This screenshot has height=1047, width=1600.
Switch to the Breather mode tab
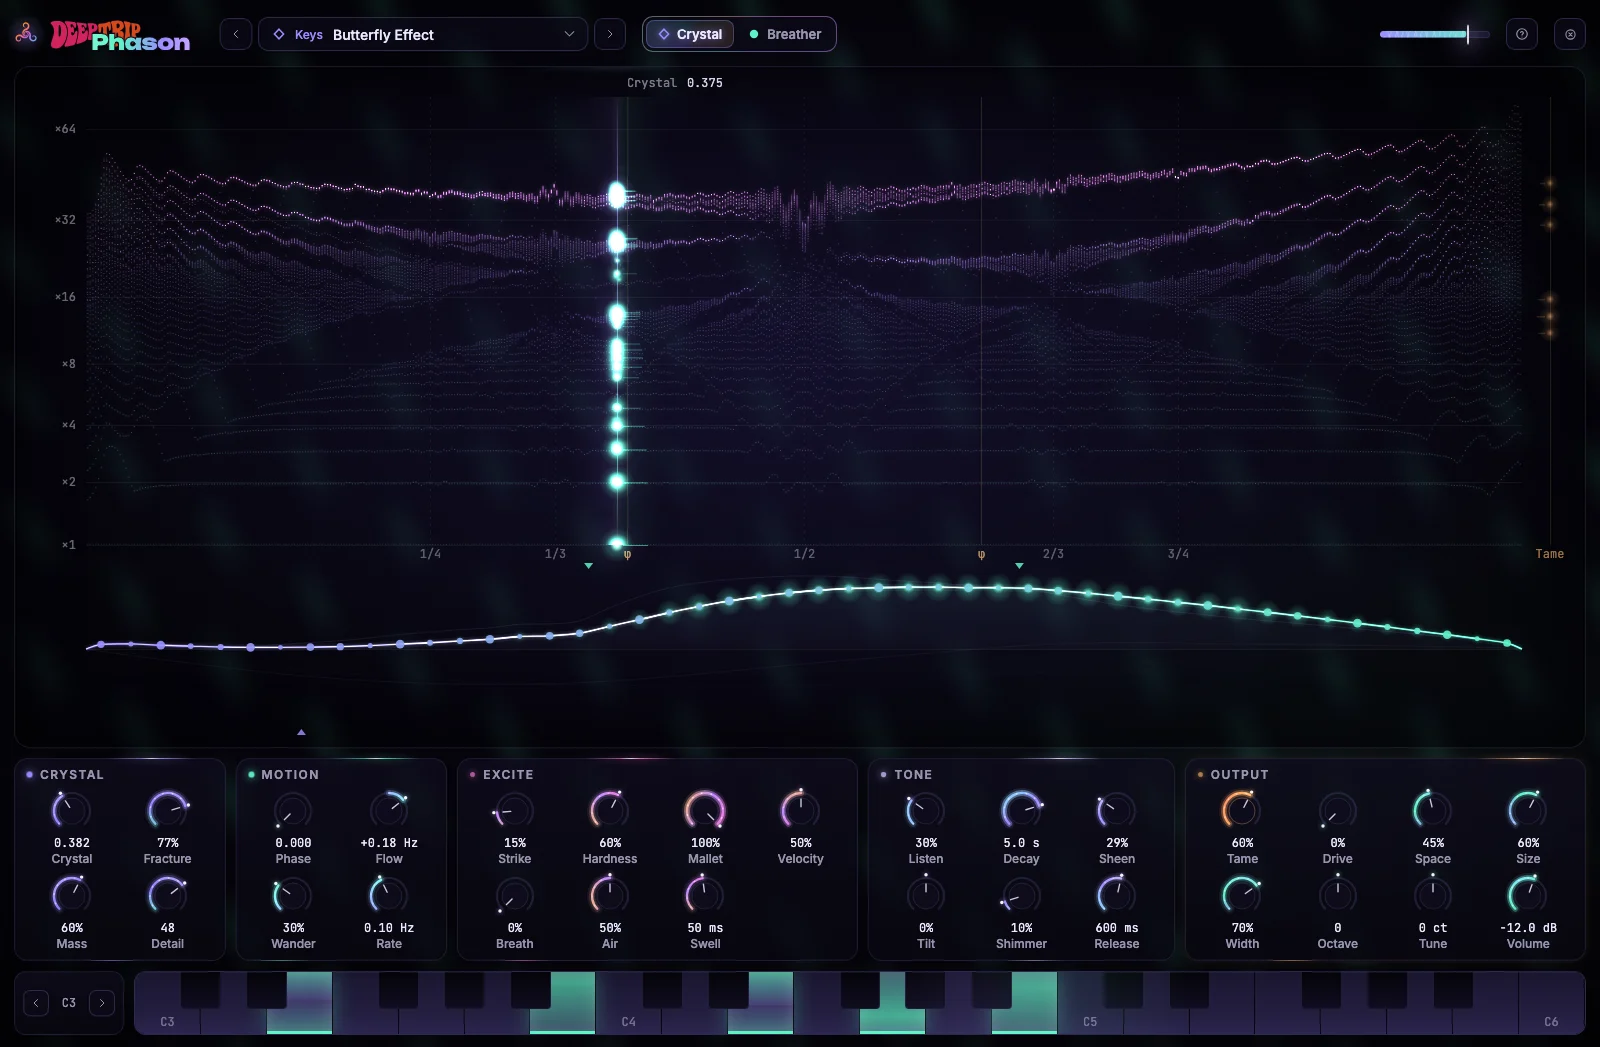(x=785, y=34)
